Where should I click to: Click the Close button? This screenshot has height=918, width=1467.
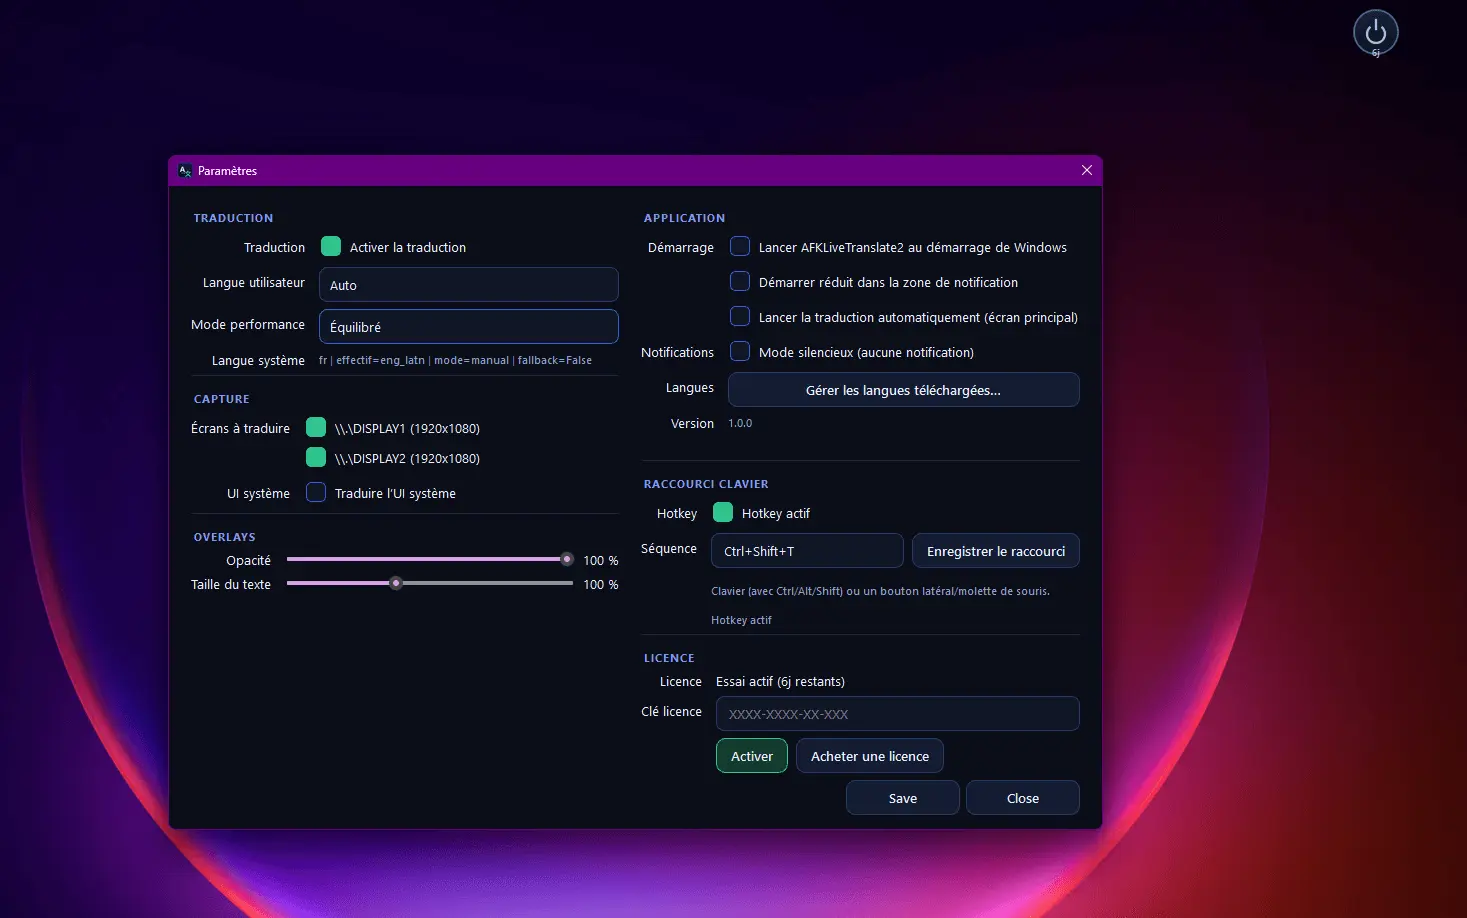click(1023, 798)
